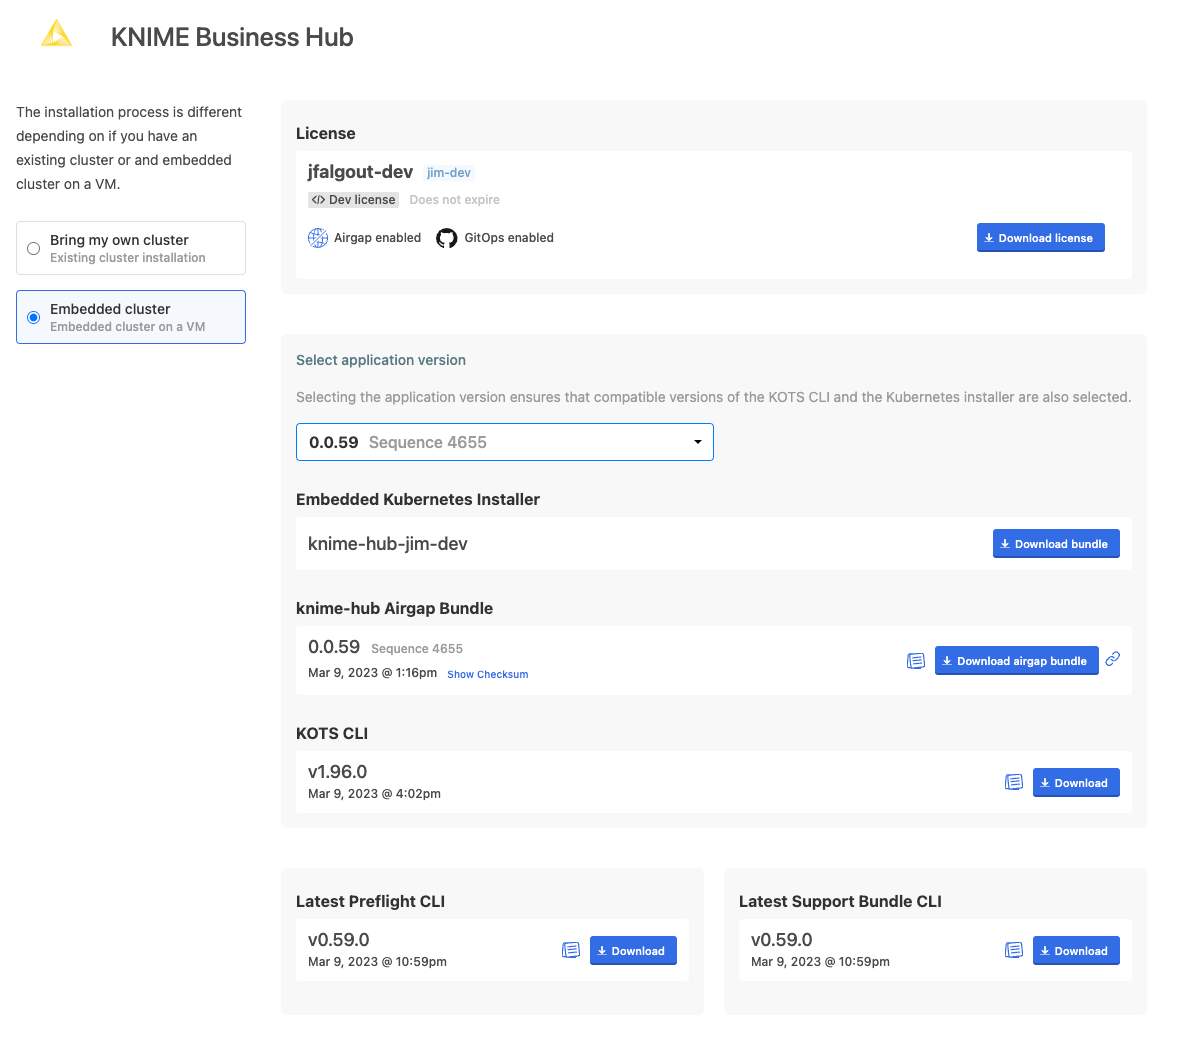
Task: Click the GitOps enabled GitHub icon
Action: point(447,238)
